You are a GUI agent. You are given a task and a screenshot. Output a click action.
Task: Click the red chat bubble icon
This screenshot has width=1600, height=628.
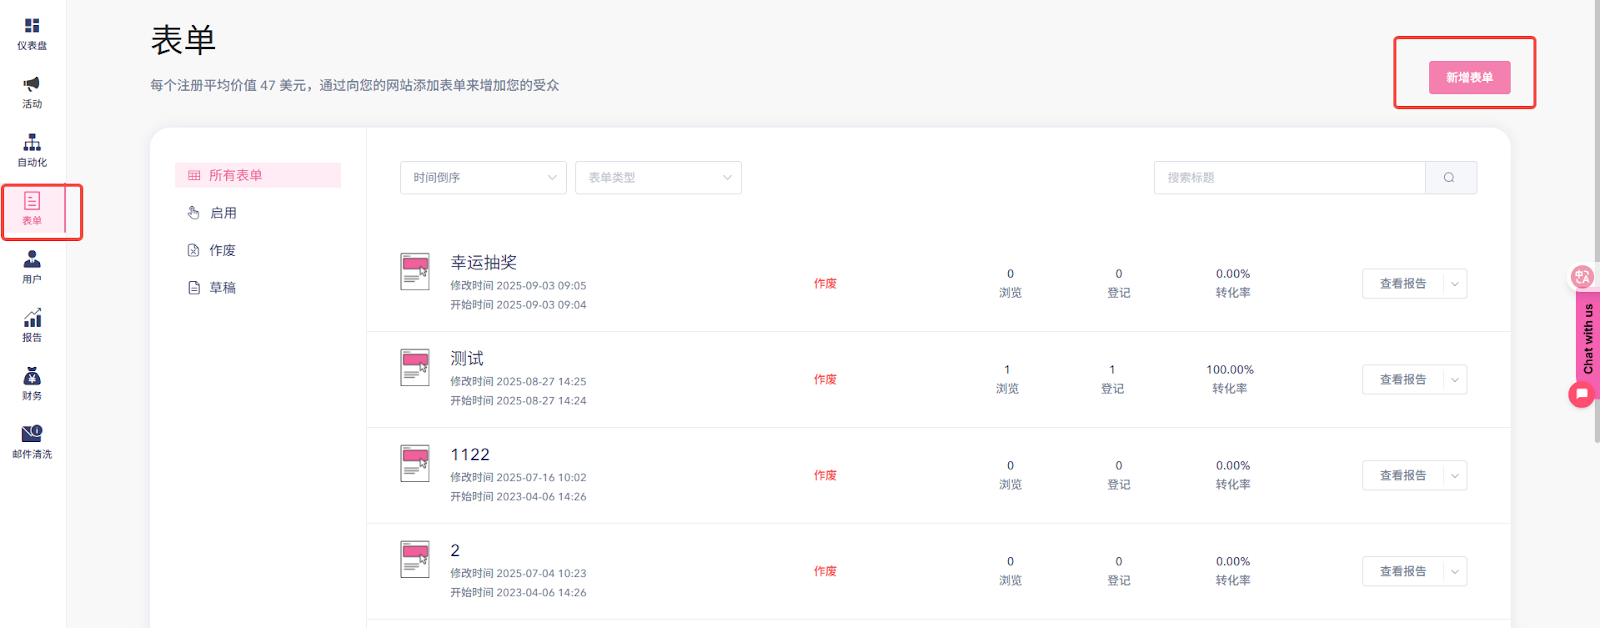1581,395
